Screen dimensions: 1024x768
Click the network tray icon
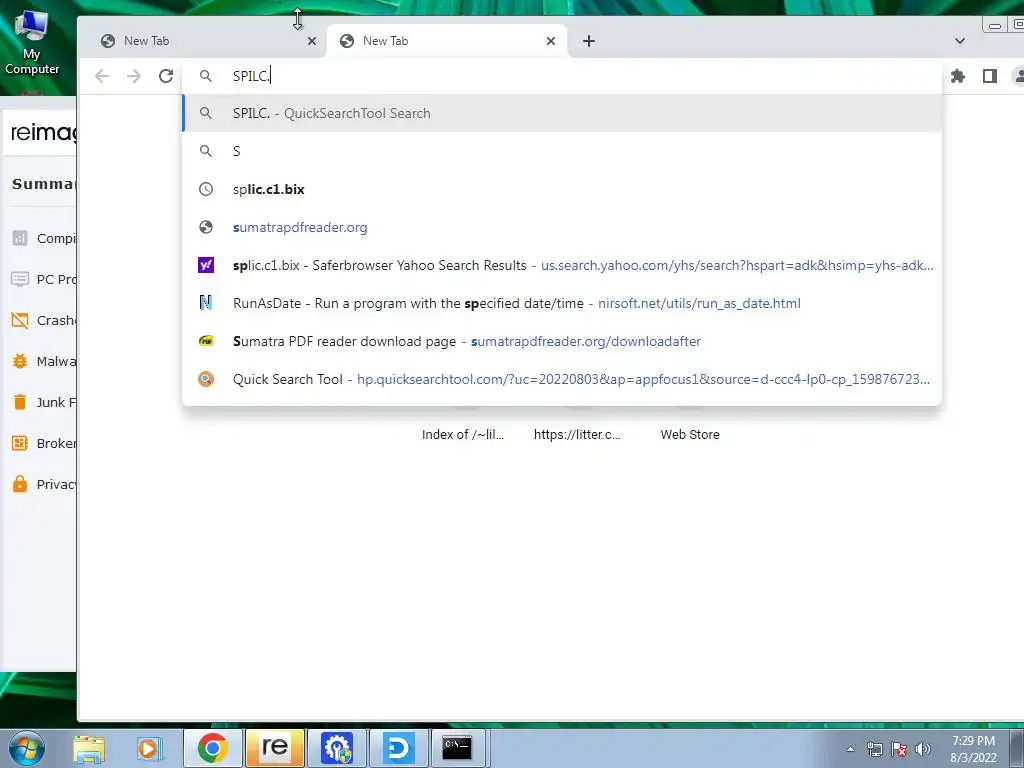tap(874, 749)
